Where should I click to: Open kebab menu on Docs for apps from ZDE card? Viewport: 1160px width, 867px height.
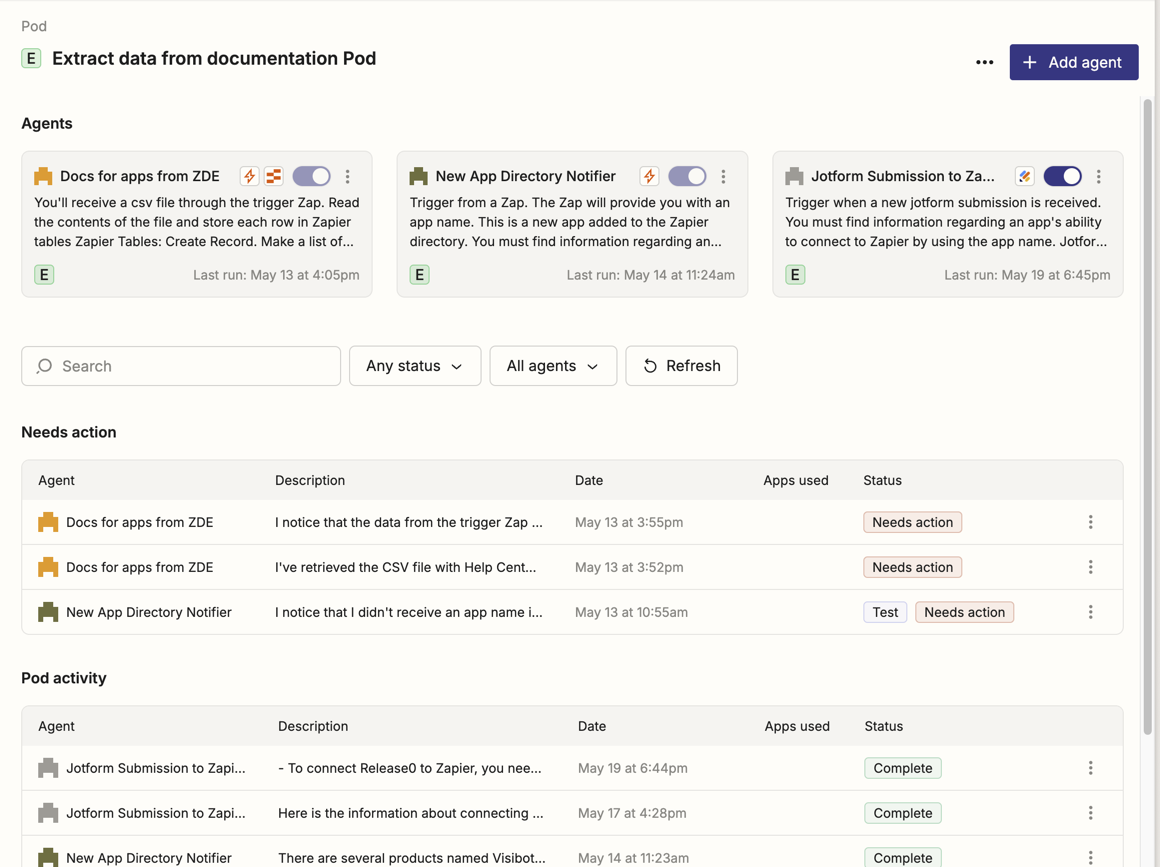point(348,176)
